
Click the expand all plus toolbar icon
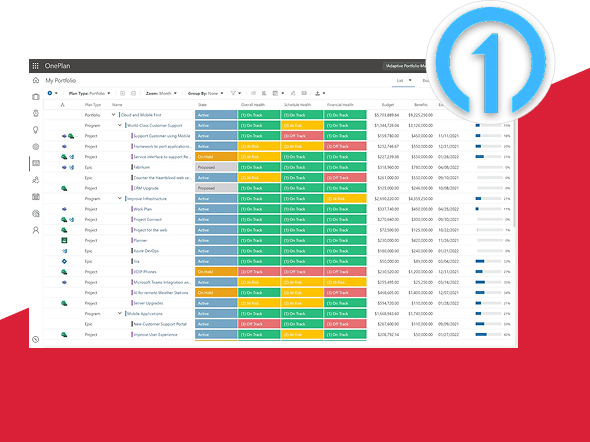[x=122, y=93]
